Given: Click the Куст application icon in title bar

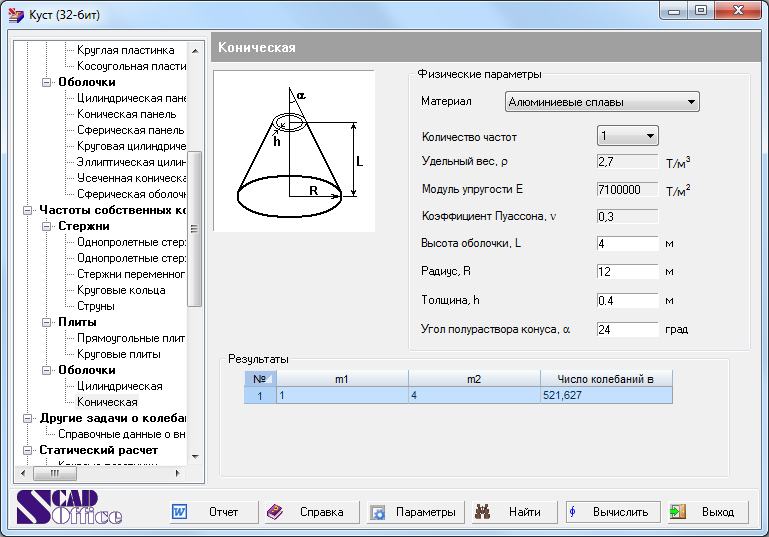Looking at the screenshot, I should (x=15, y=14).
